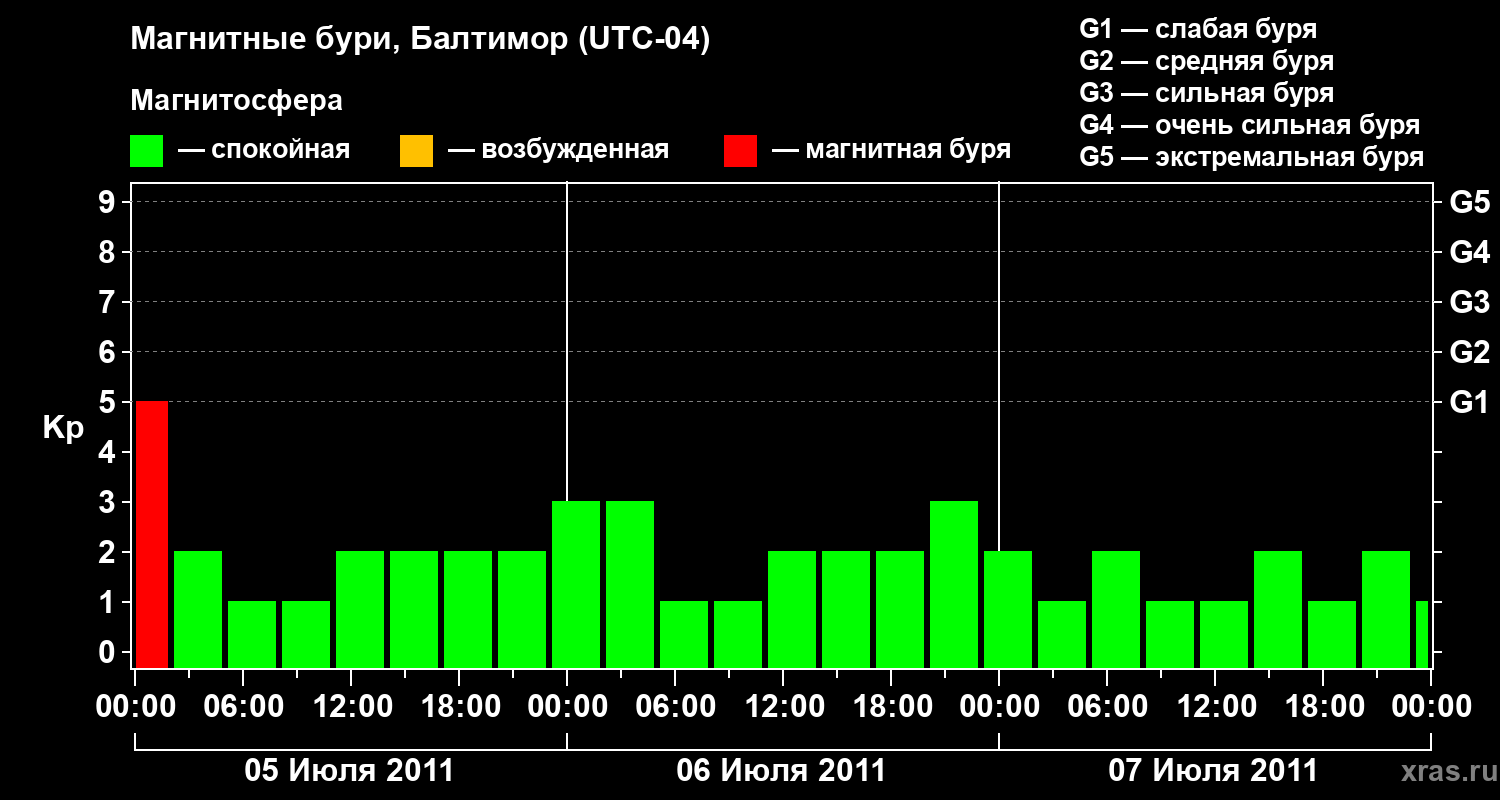Click the '— магнитная буря' legend label

891,151
